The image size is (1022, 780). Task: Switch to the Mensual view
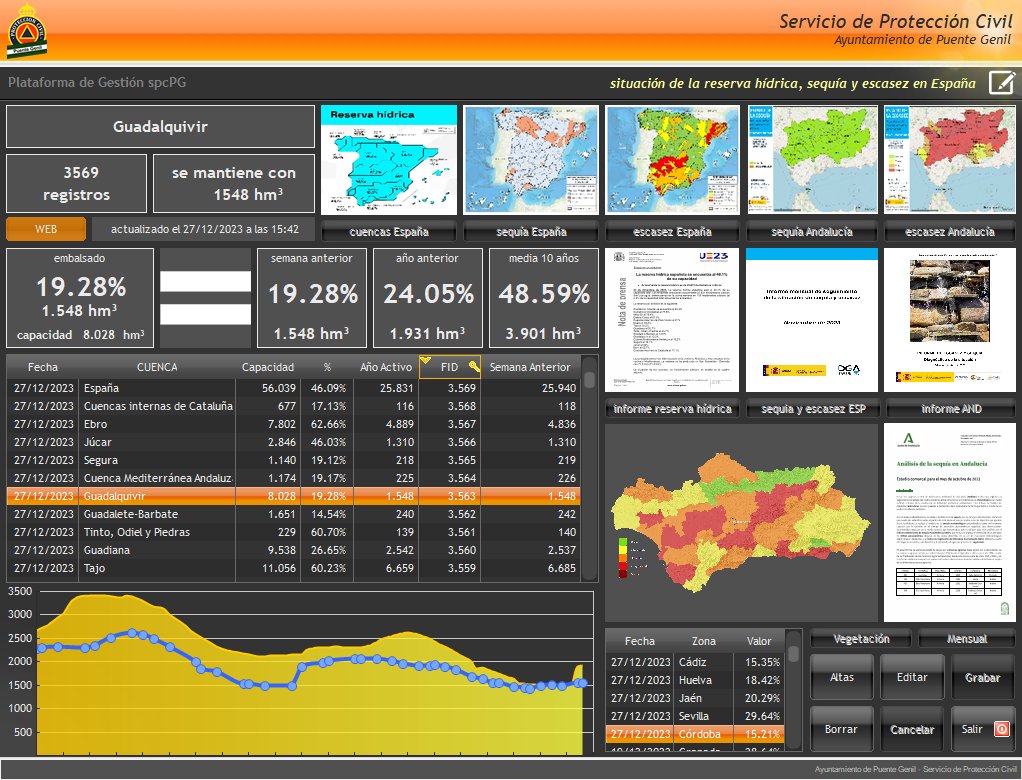[967, 639]
